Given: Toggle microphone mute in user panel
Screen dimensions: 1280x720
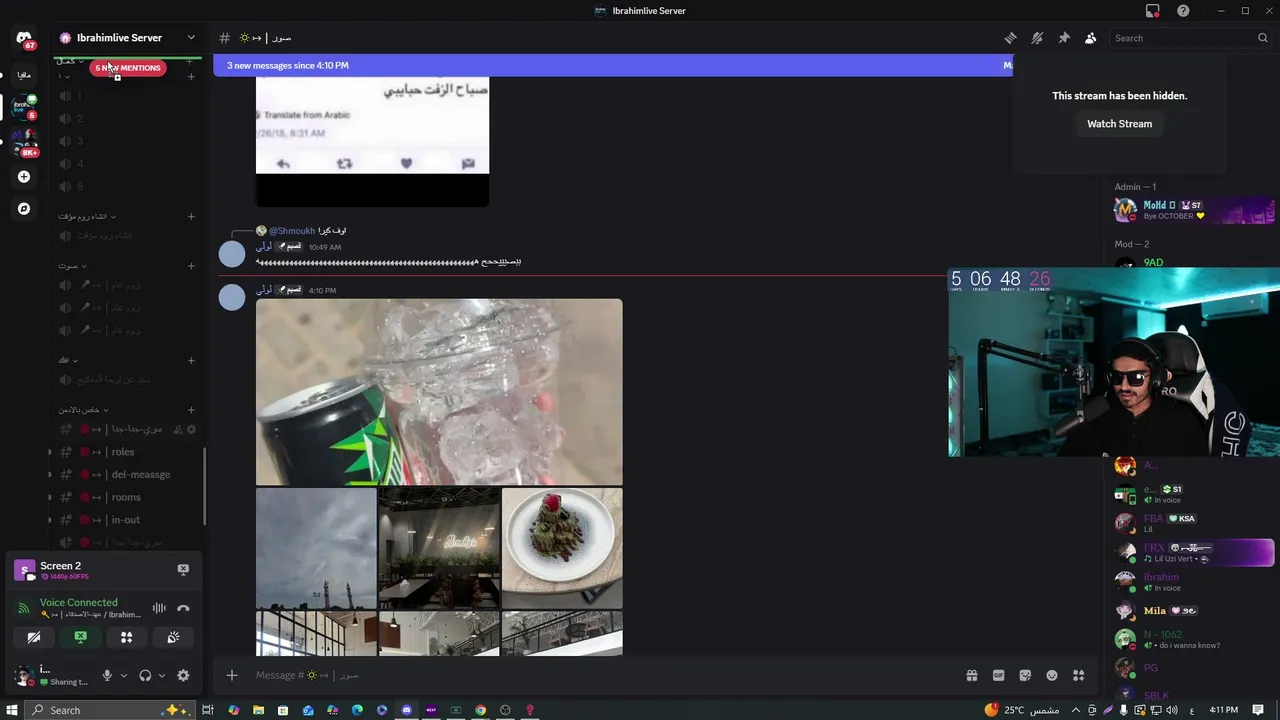Looking at the screenshot, I should 107,676.
